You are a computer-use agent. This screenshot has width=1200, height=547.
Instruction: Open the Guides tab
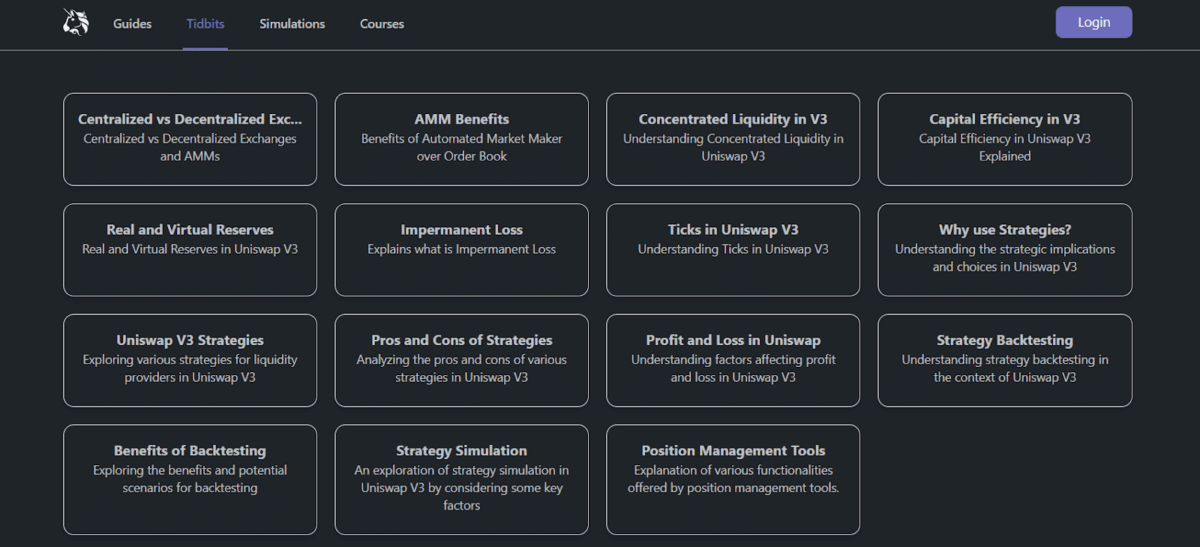(132, 23)
